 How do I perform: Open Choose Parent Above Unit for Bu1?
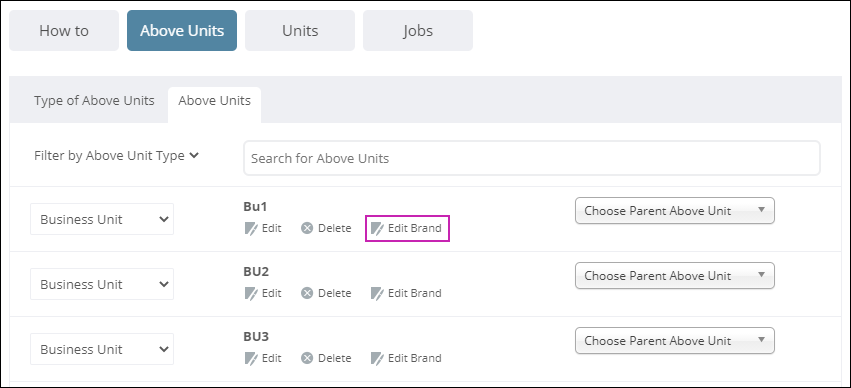tap(675, 211)
